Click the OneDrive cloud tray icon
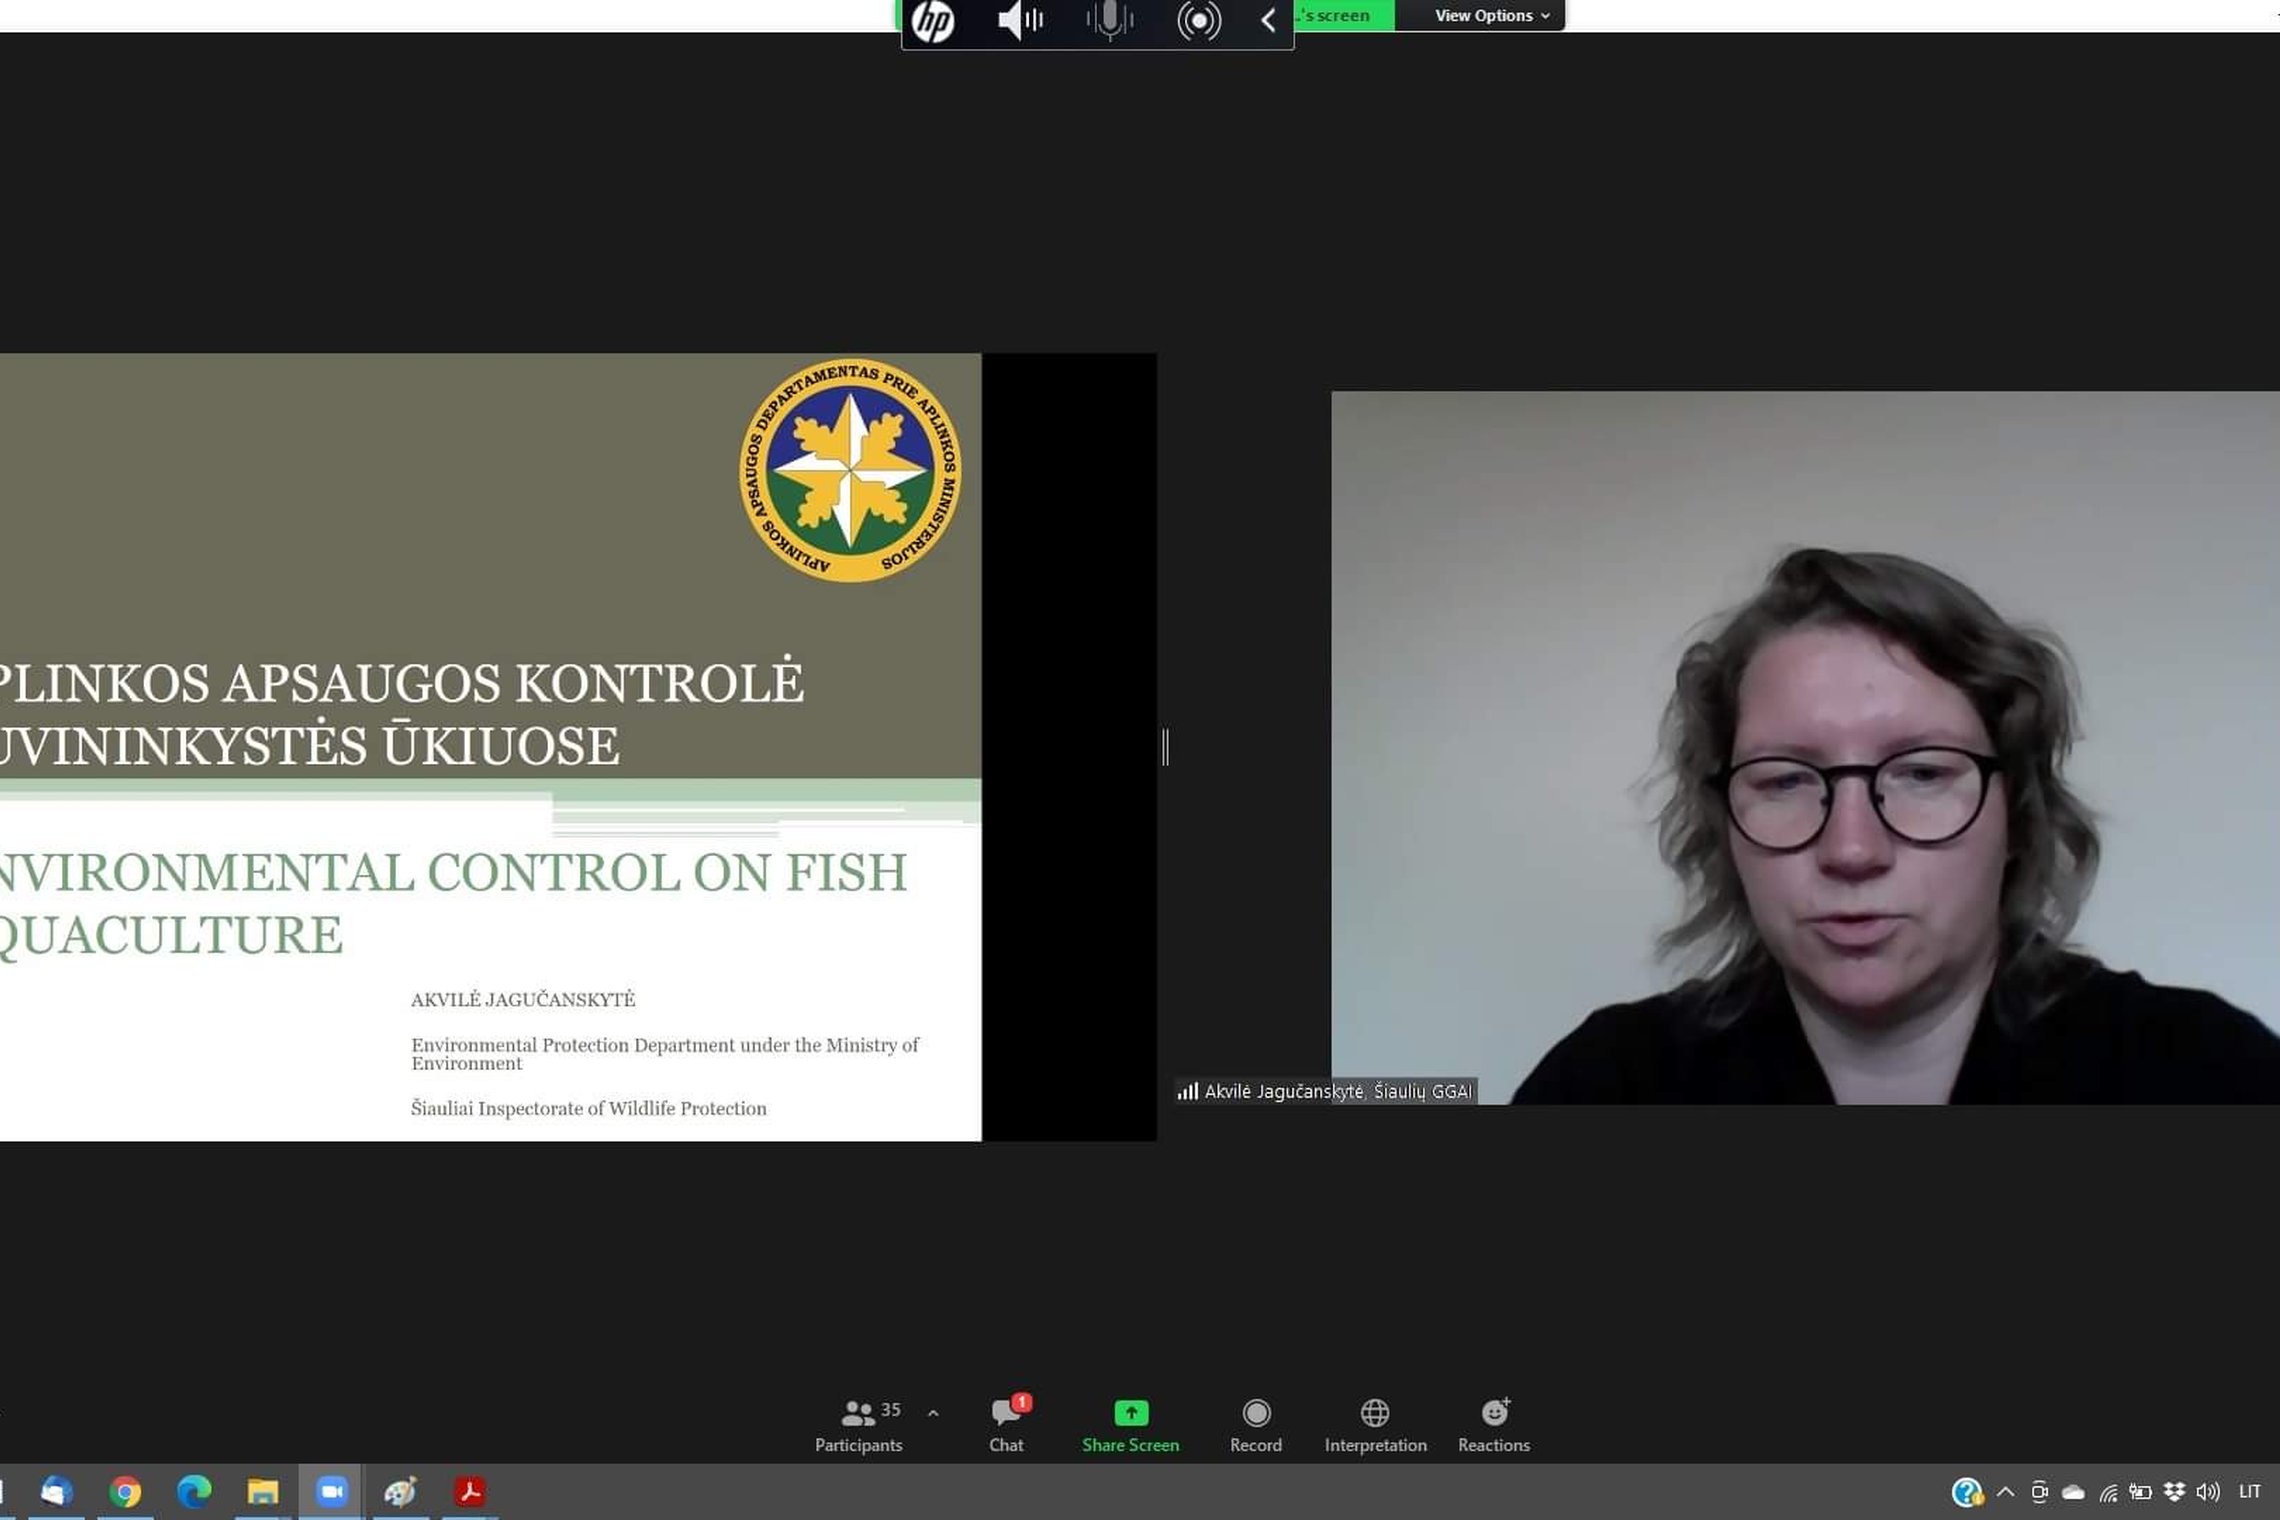Viewport: 2280px width, 1520px height. click(2073, 1493)
